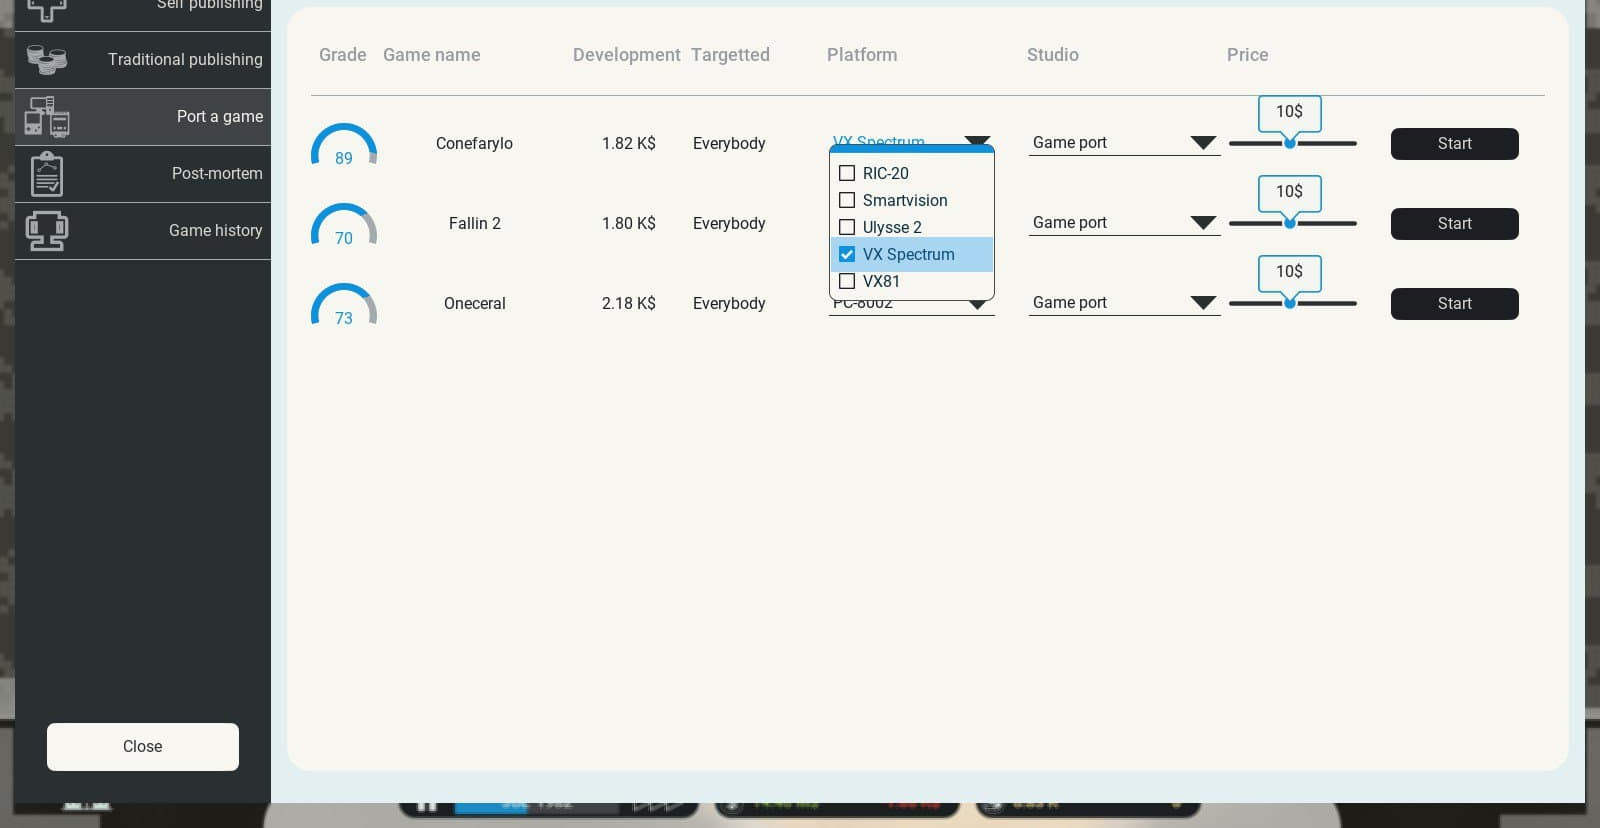This screenshot has height=828, width=1600.
Task: Click the Port a game devices icon
Action: click(46, 117)
